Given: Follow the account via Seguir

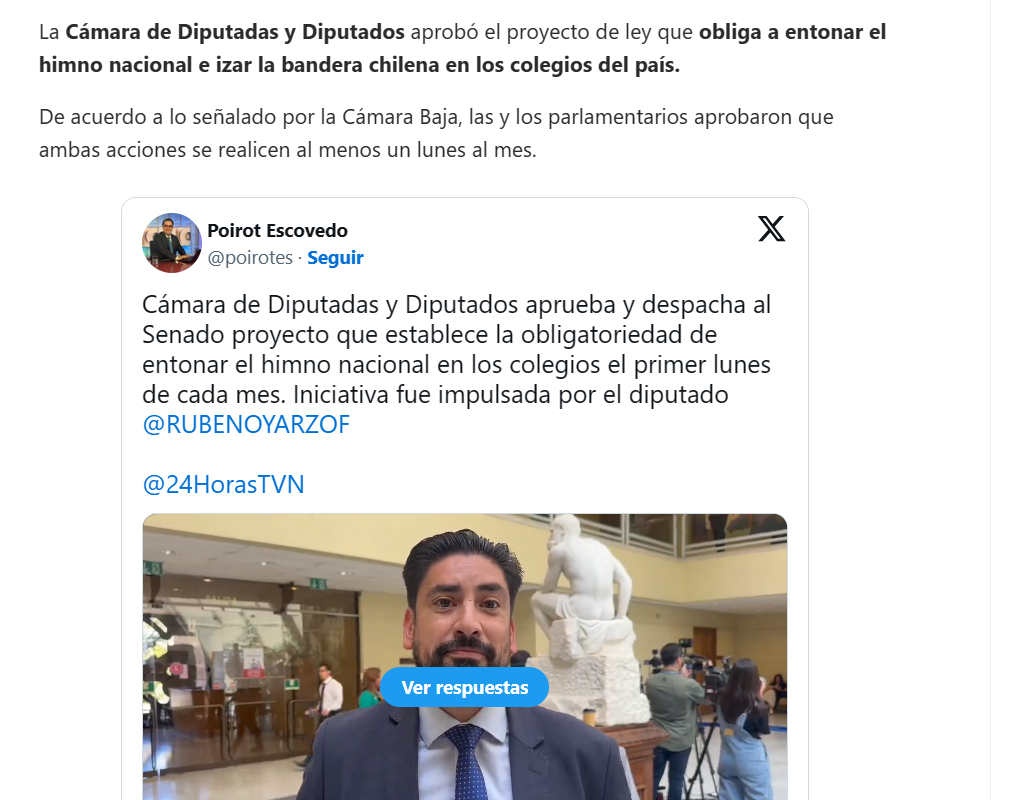Looking at the screenshot, I should tap(335, 257).
